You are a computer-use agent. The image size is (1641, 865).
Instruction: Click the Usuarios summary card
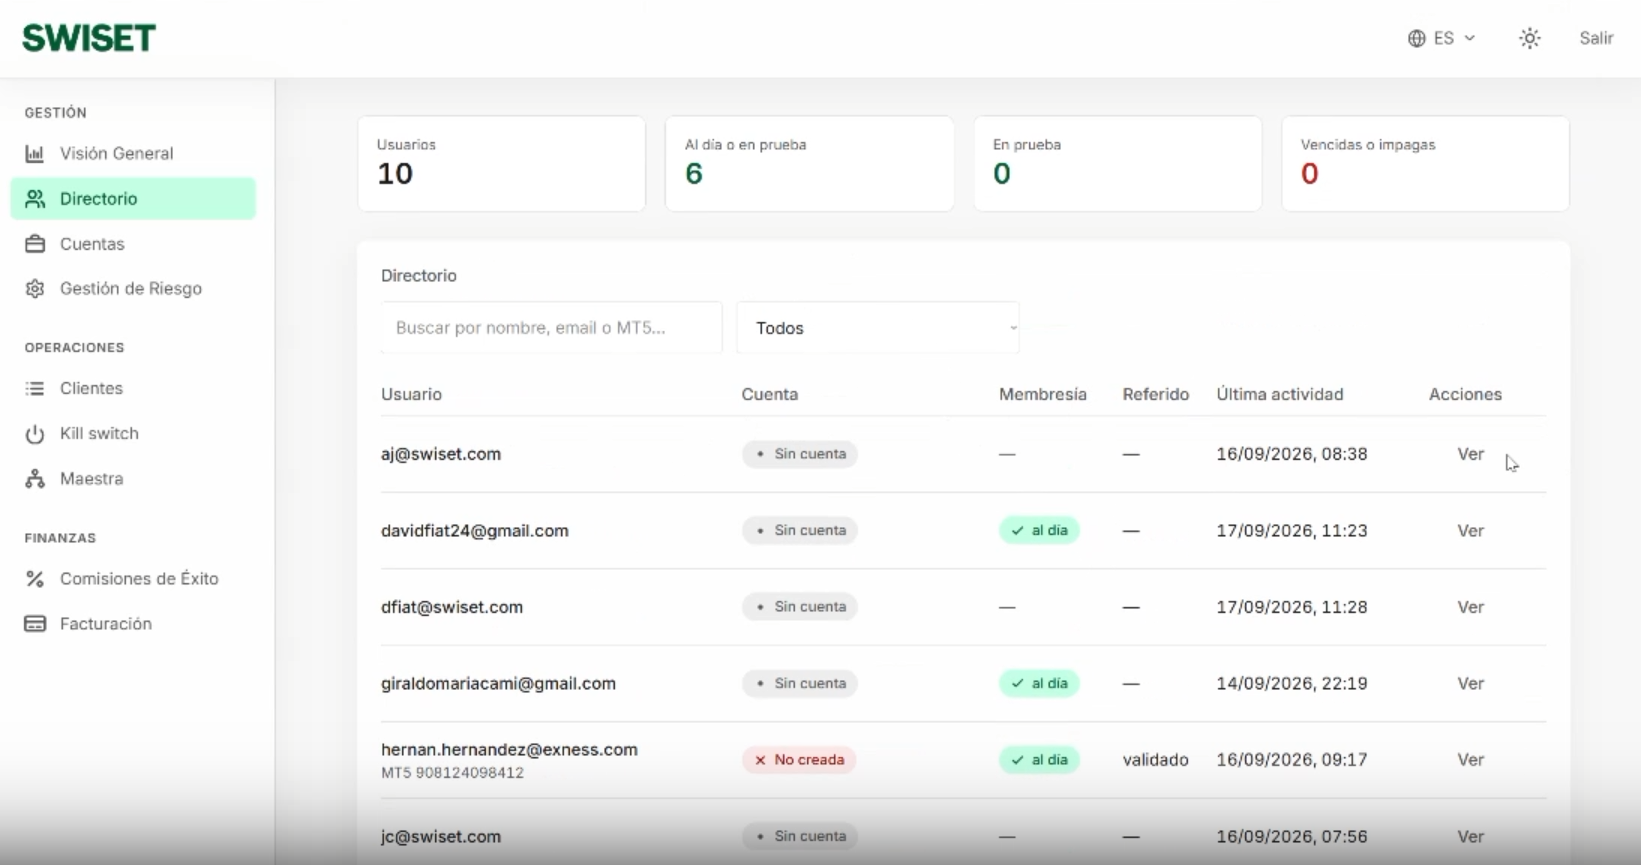[x=501, y=163]
